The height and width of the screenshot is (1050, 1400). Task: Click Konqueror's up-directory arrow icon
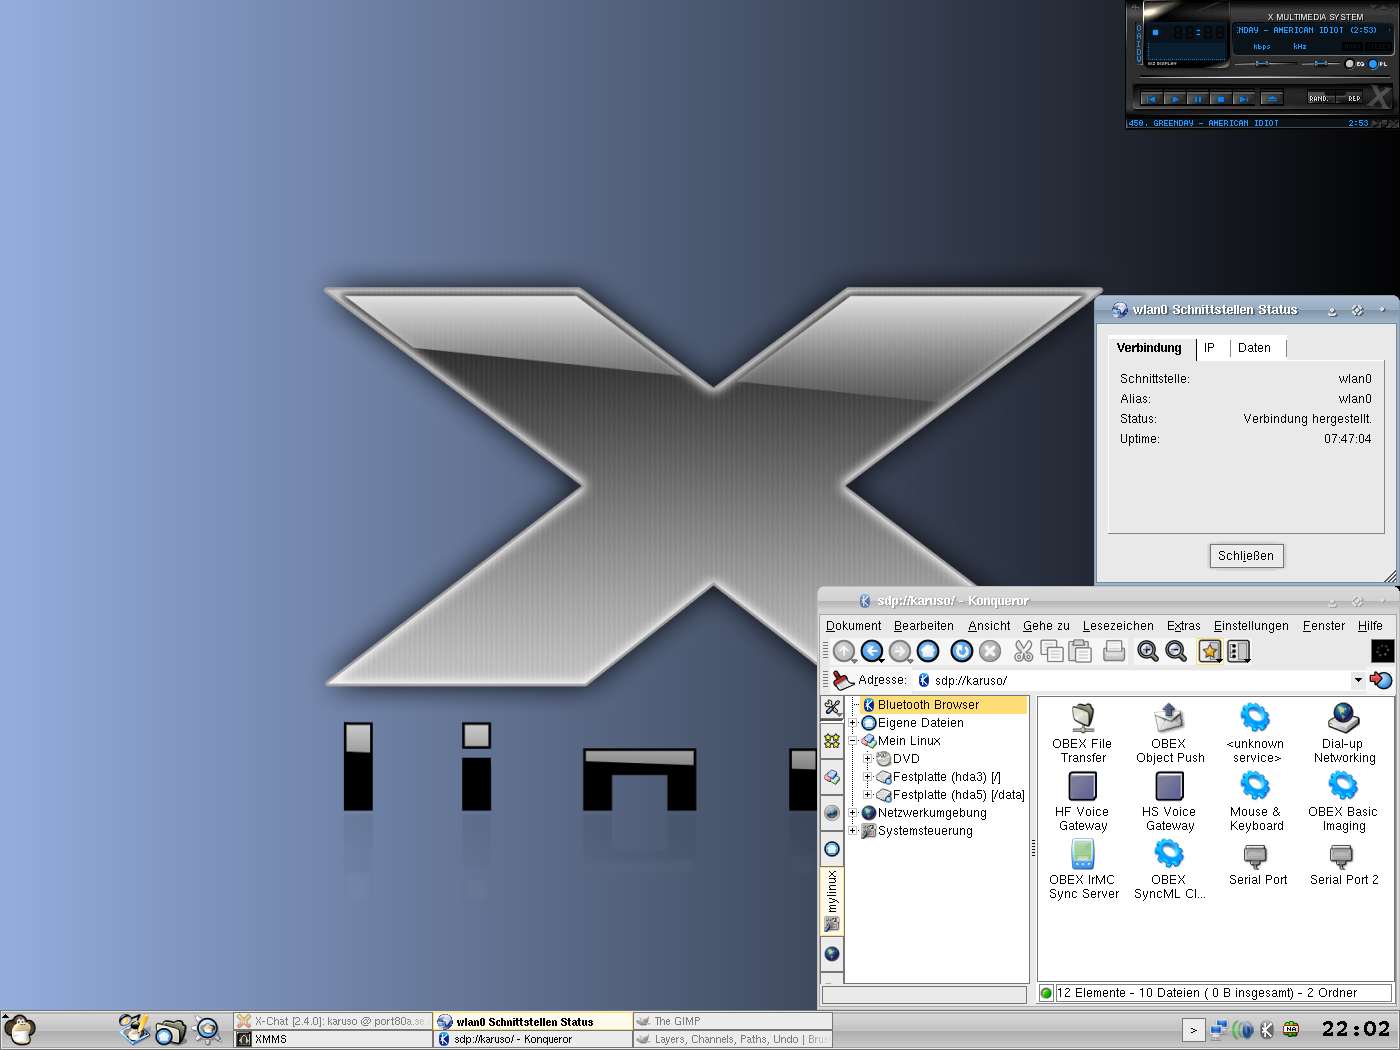845,652
